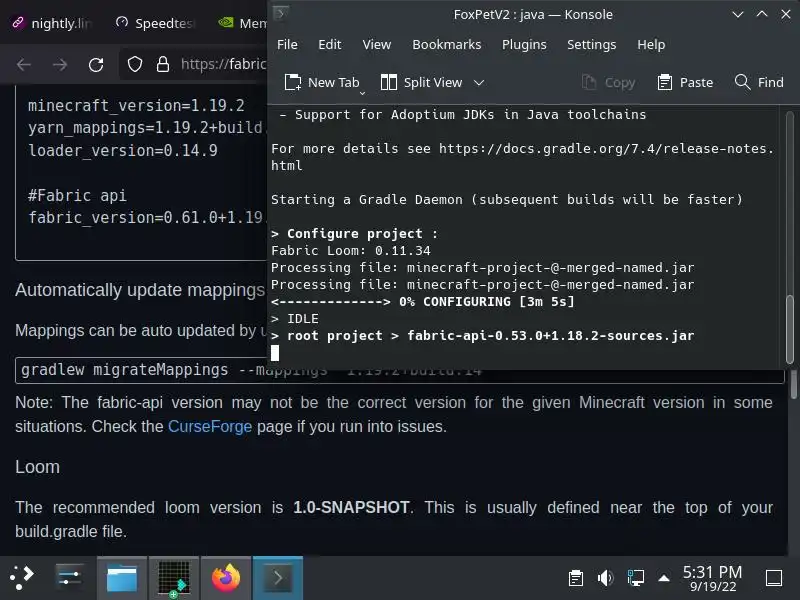Click the text 'minecraft_version=1.19.2'

(x=136, y=106)
